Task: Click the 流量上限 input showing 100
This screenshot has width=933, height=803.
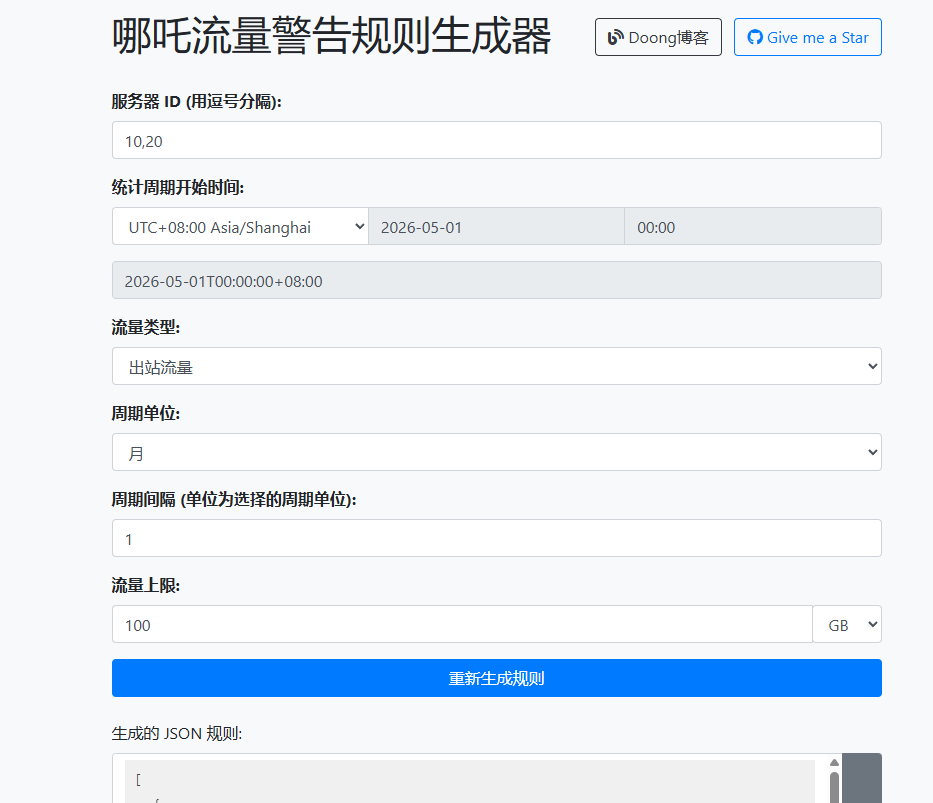Action: [x=462, y=624]
